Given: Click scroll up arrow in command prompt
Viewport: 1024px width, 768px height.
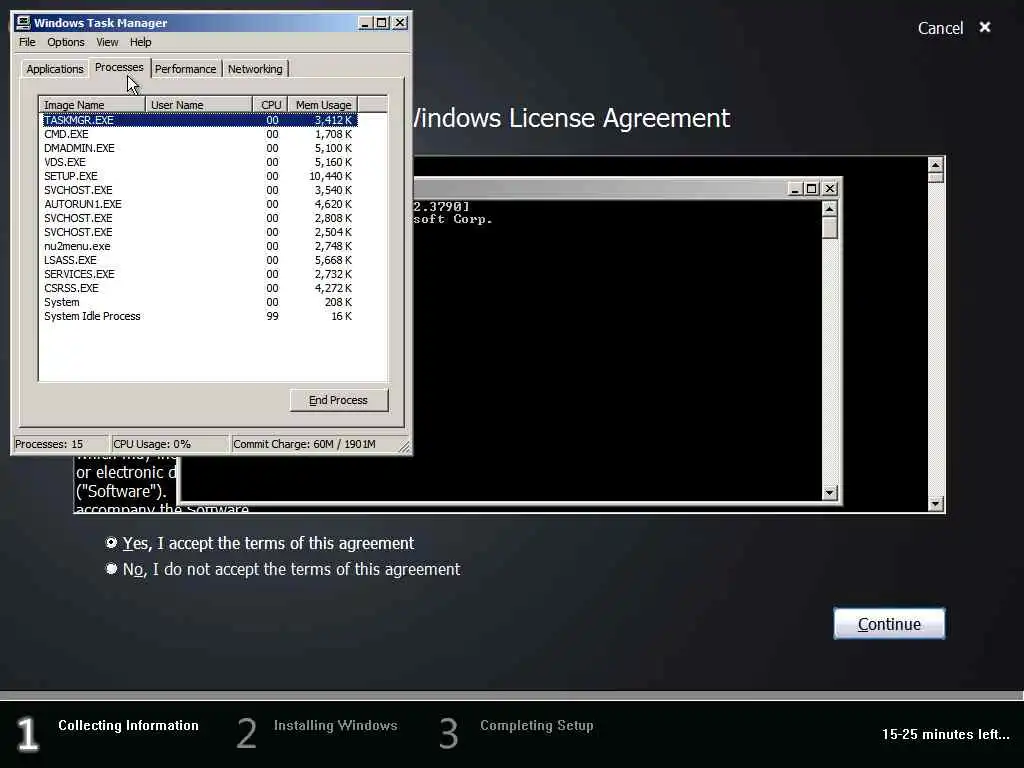Looking at the screenshot, I should [x=829, y=209].
